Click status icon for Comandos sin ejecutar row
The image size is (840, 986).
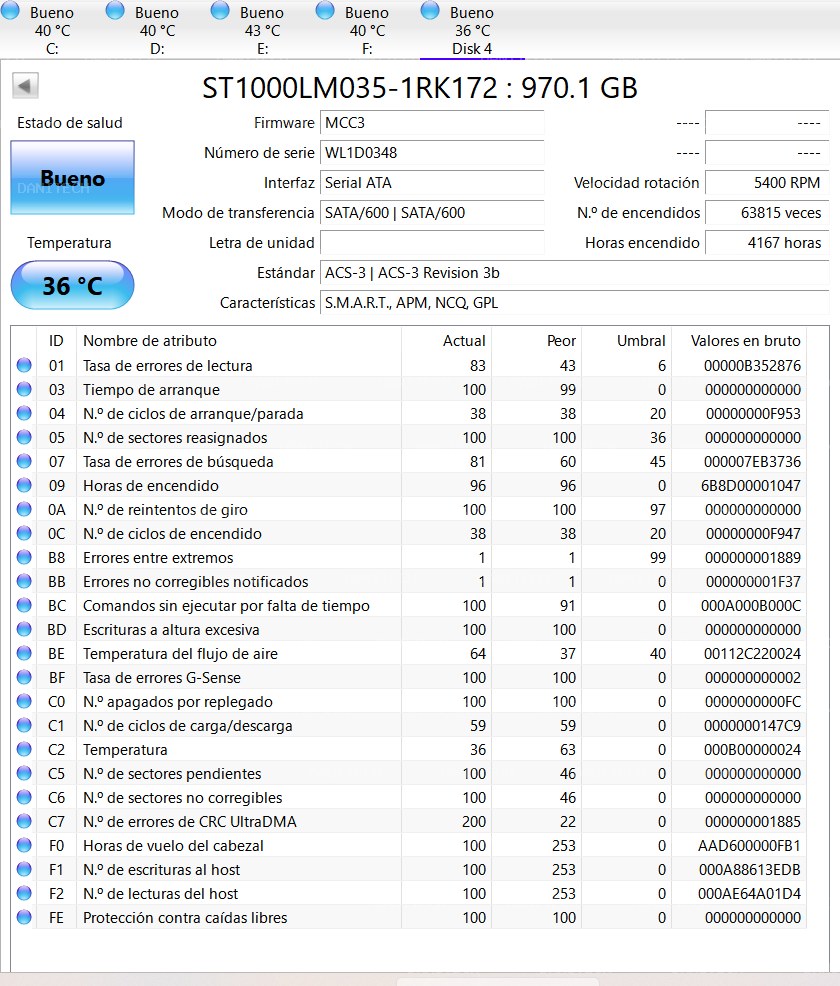(24, 605)
